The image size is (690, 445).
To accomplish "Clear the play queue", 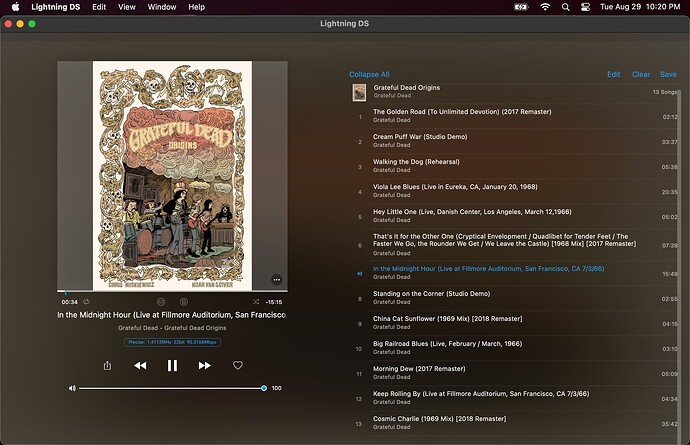I will pos(641,74).
